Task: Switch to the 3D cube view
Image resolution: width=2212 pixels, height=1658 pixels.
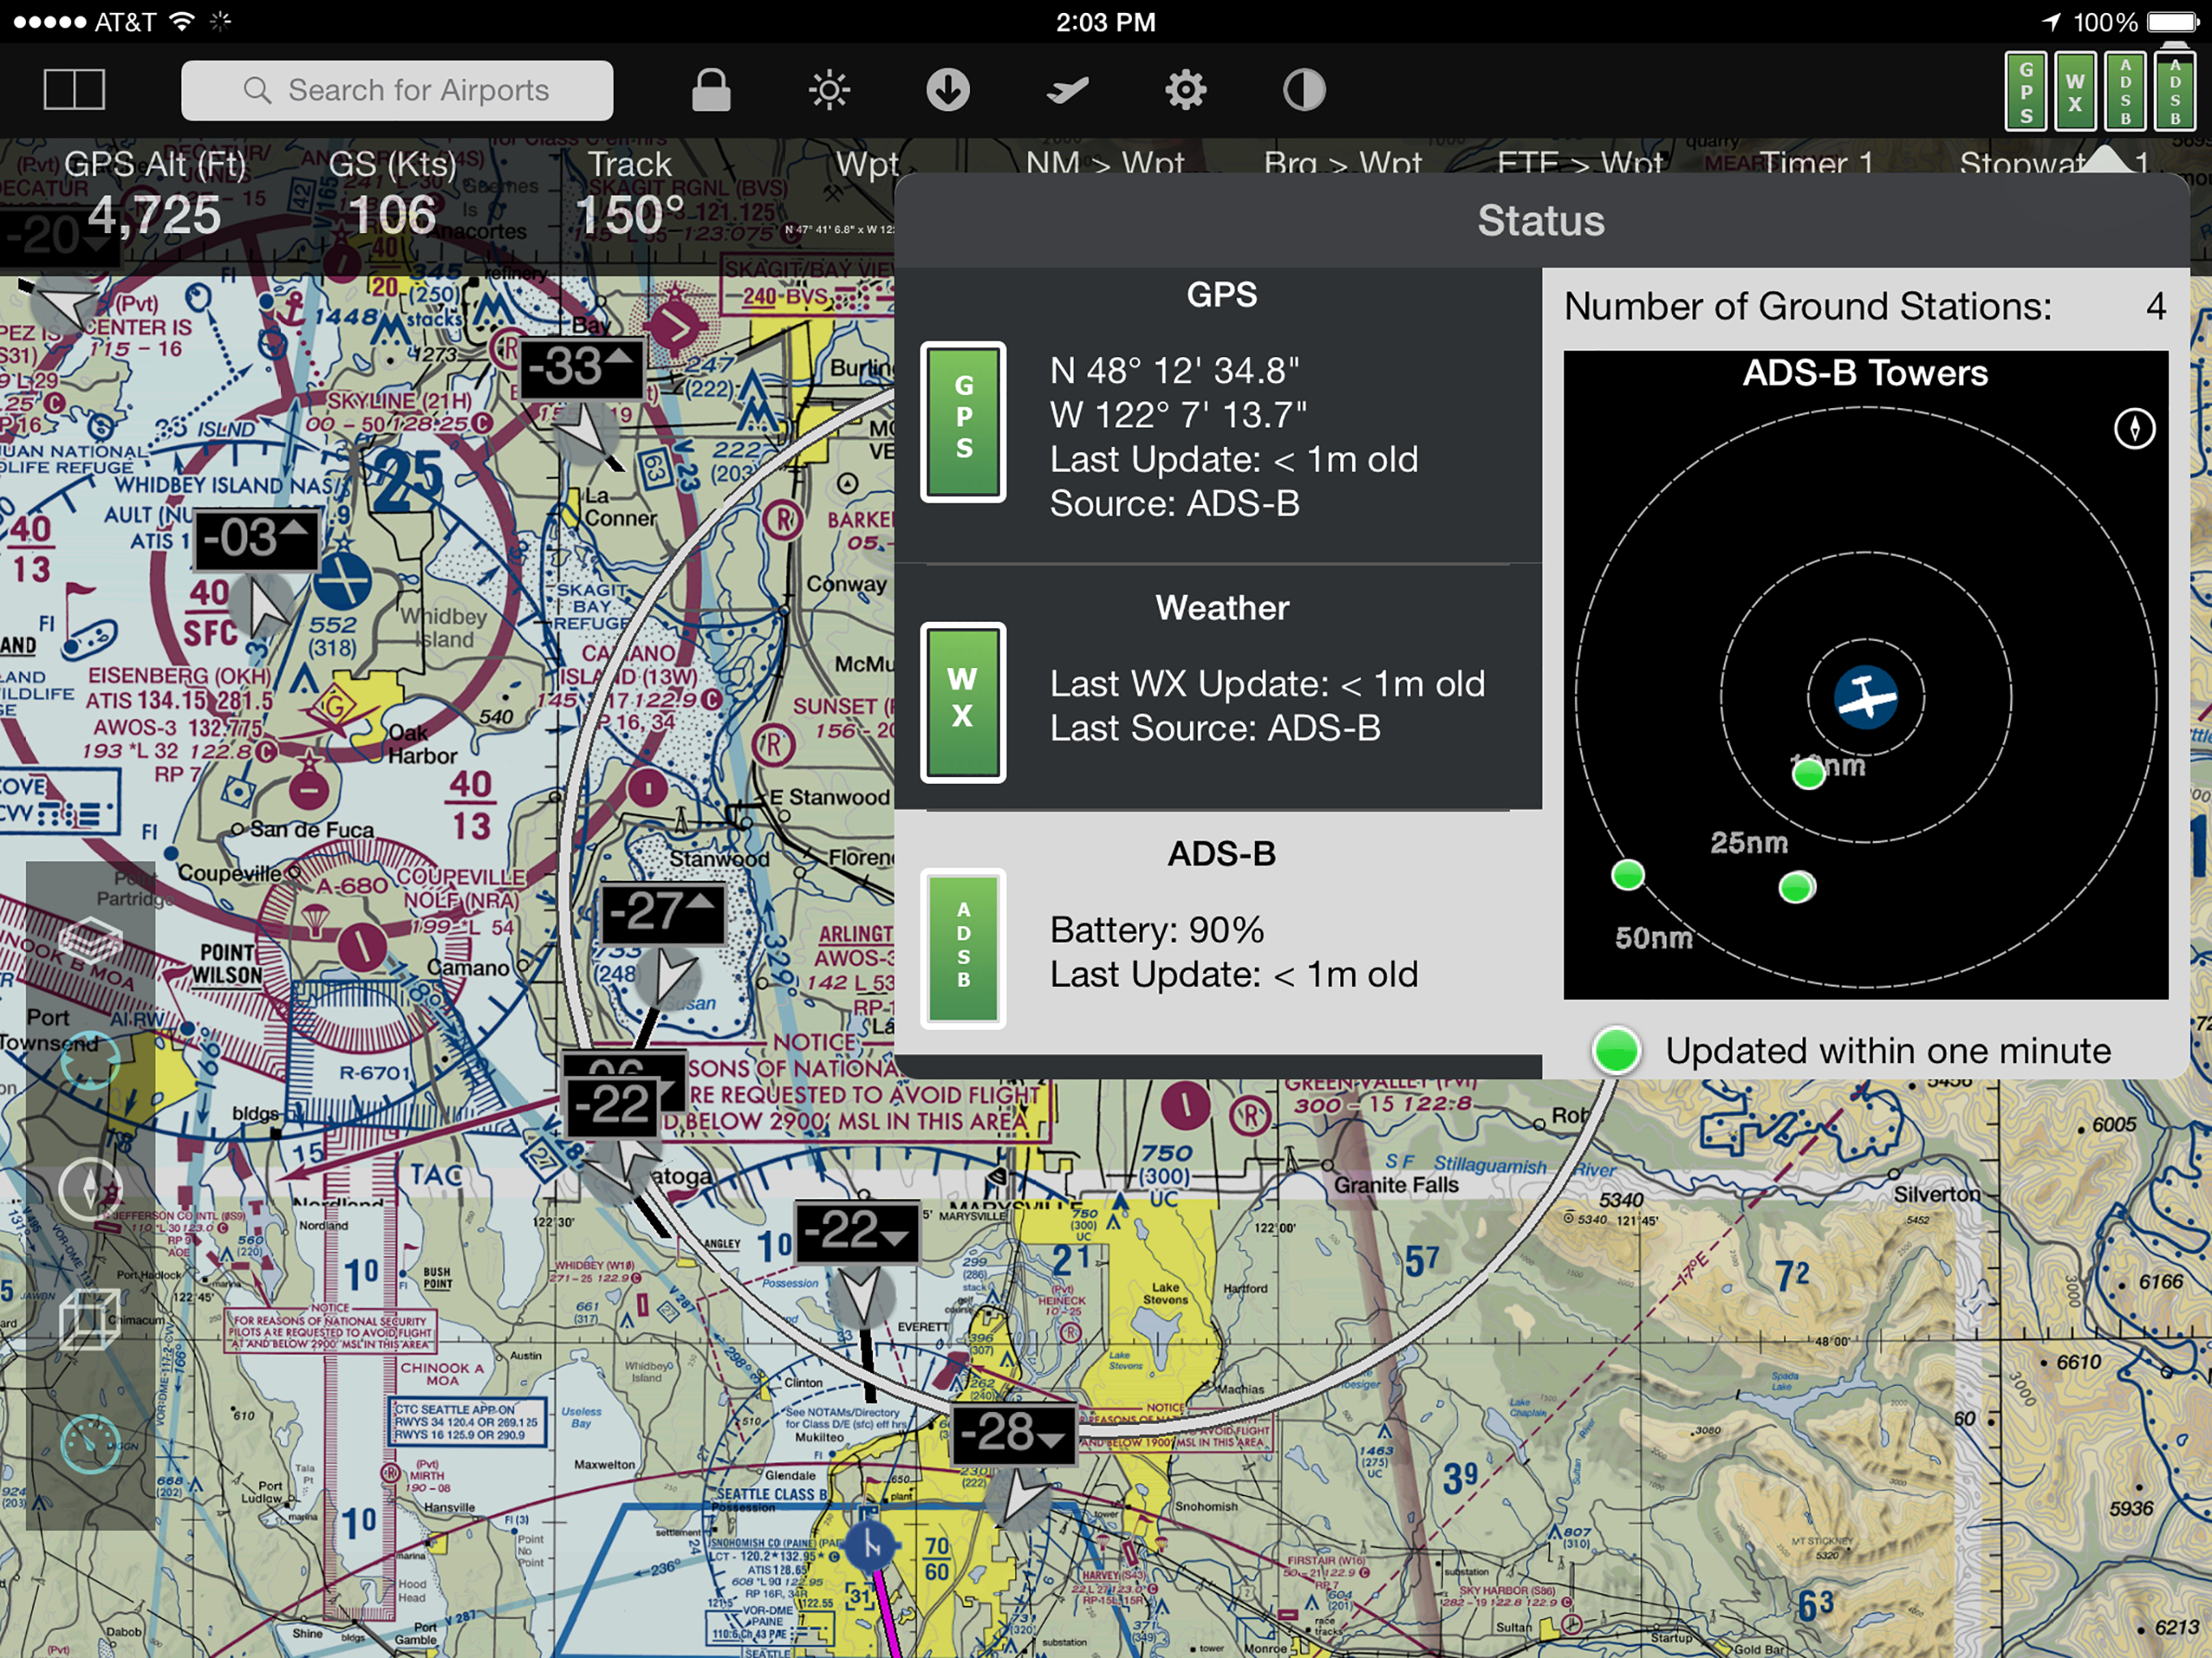Action: click(x=90, y=1318)
